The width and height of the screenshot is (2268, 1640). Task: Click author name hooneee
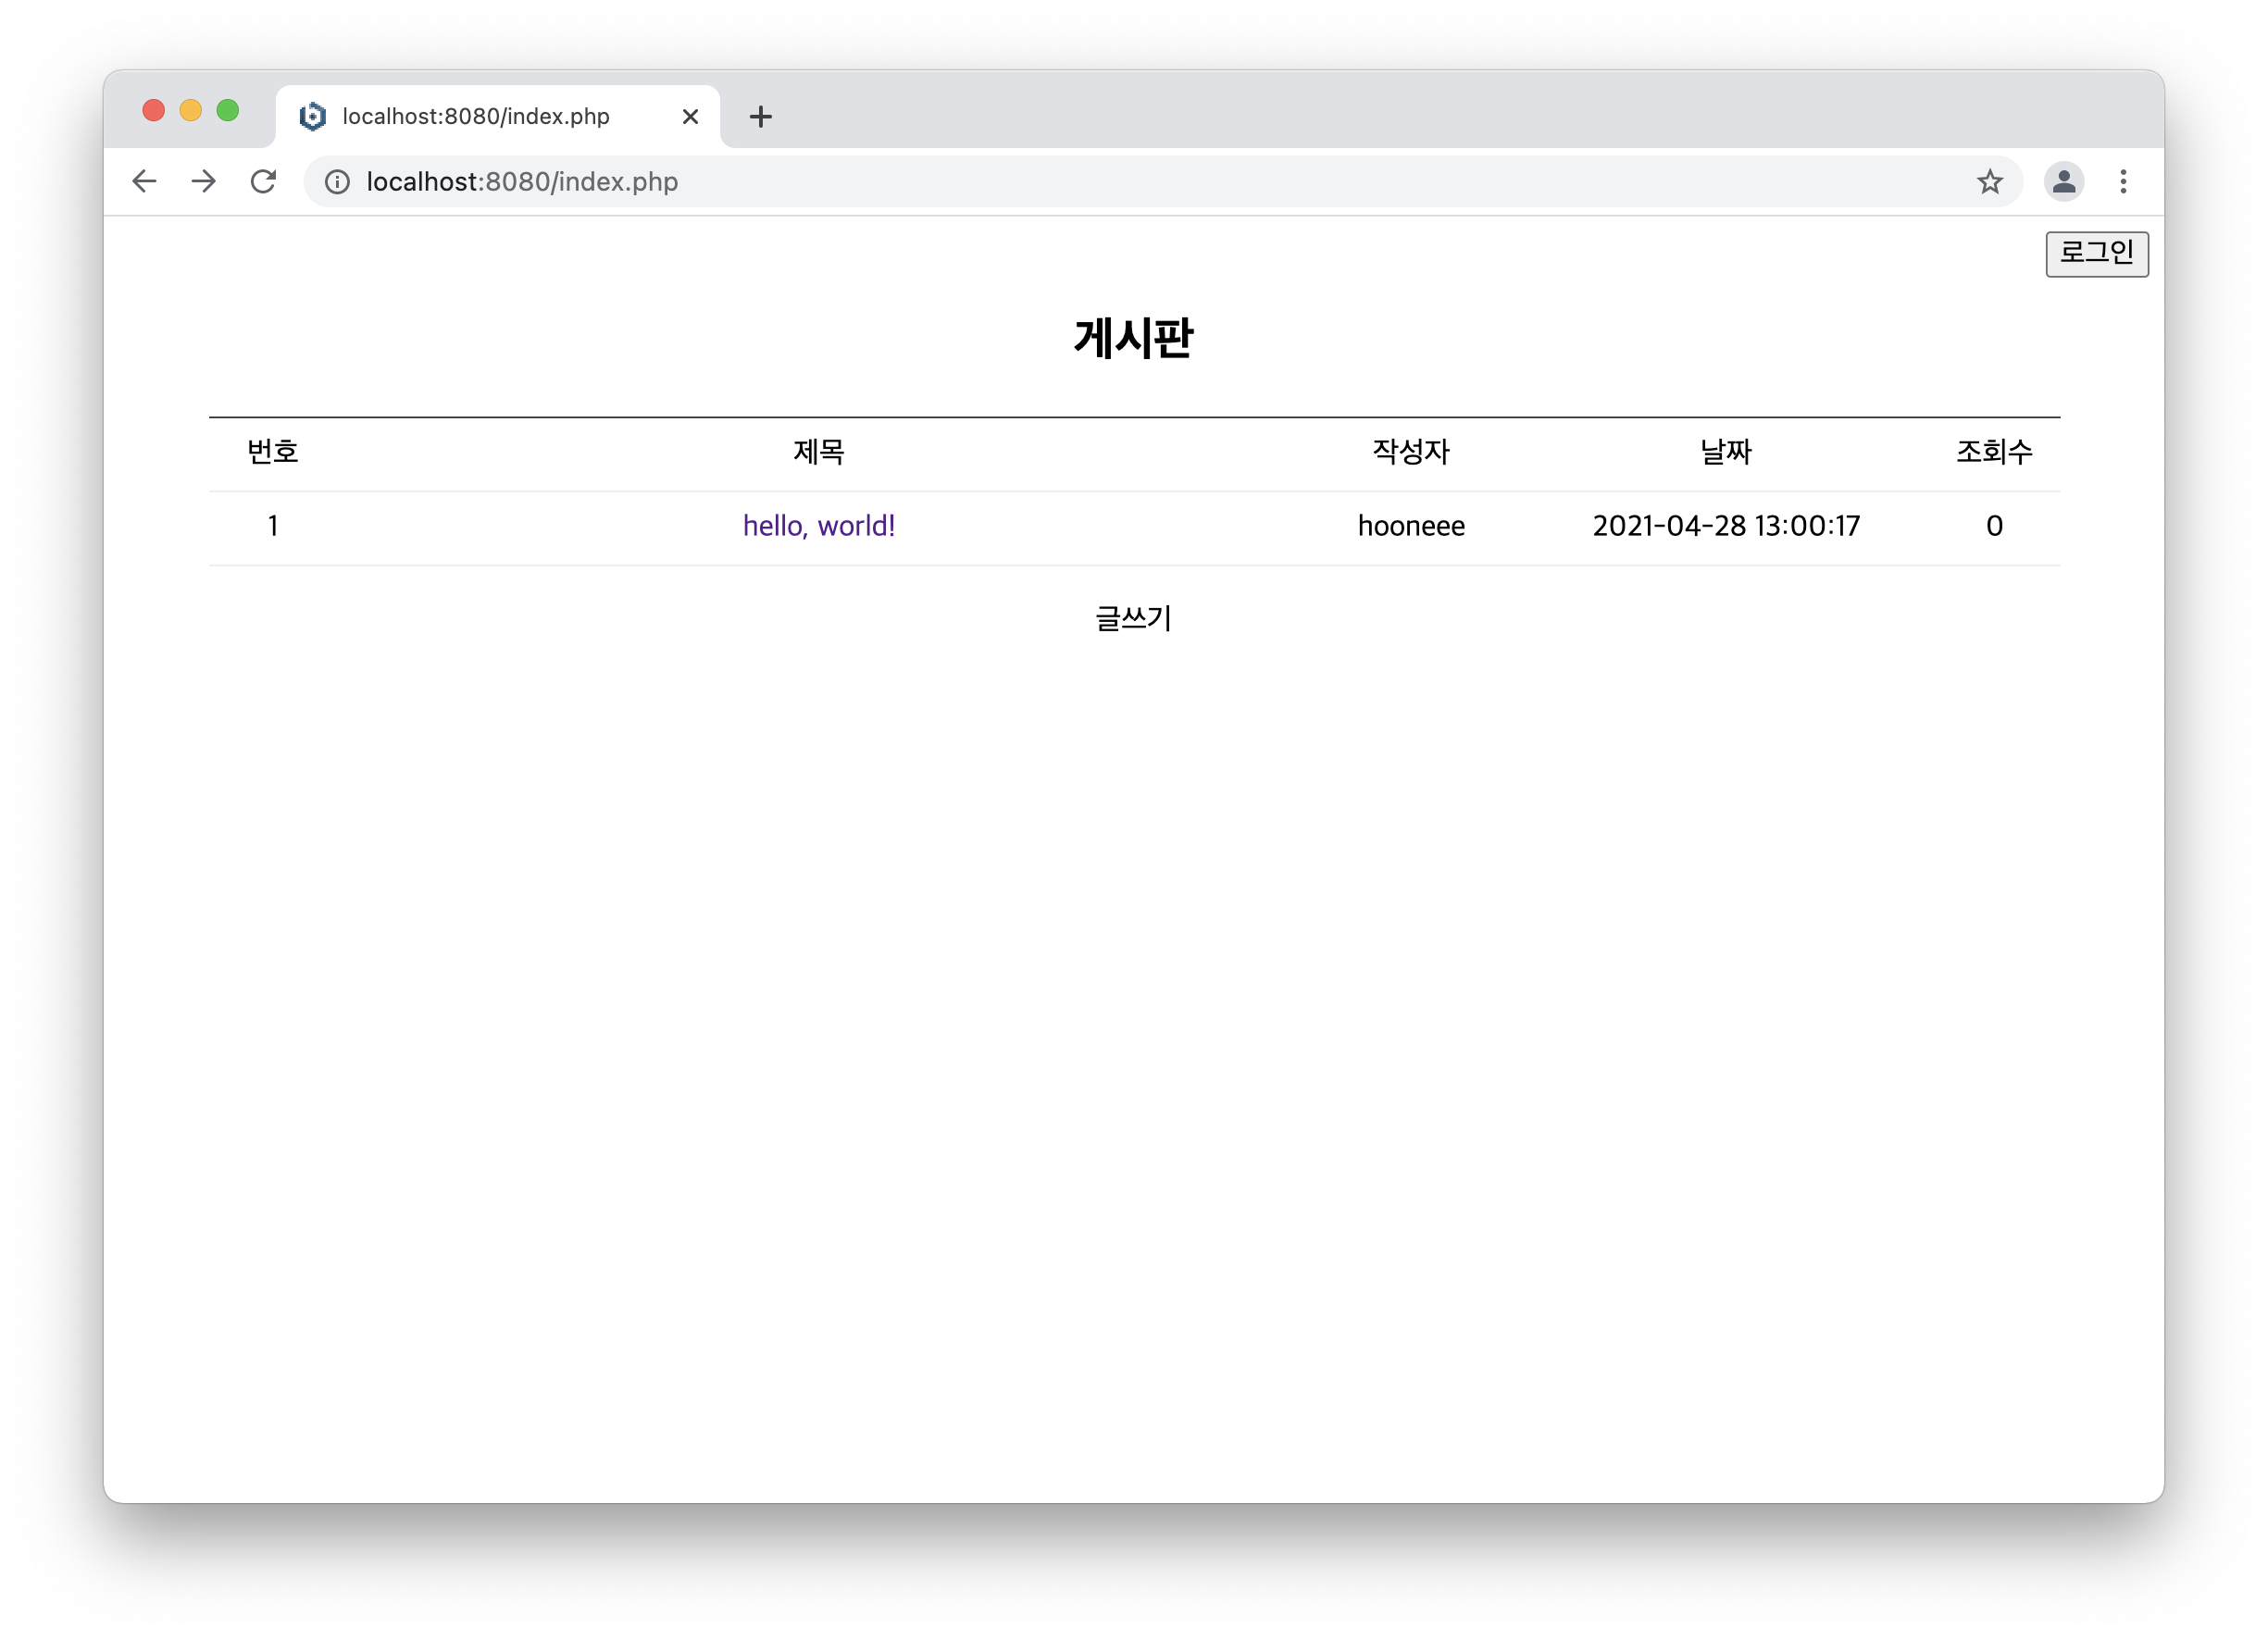[x=1410, y=526]
